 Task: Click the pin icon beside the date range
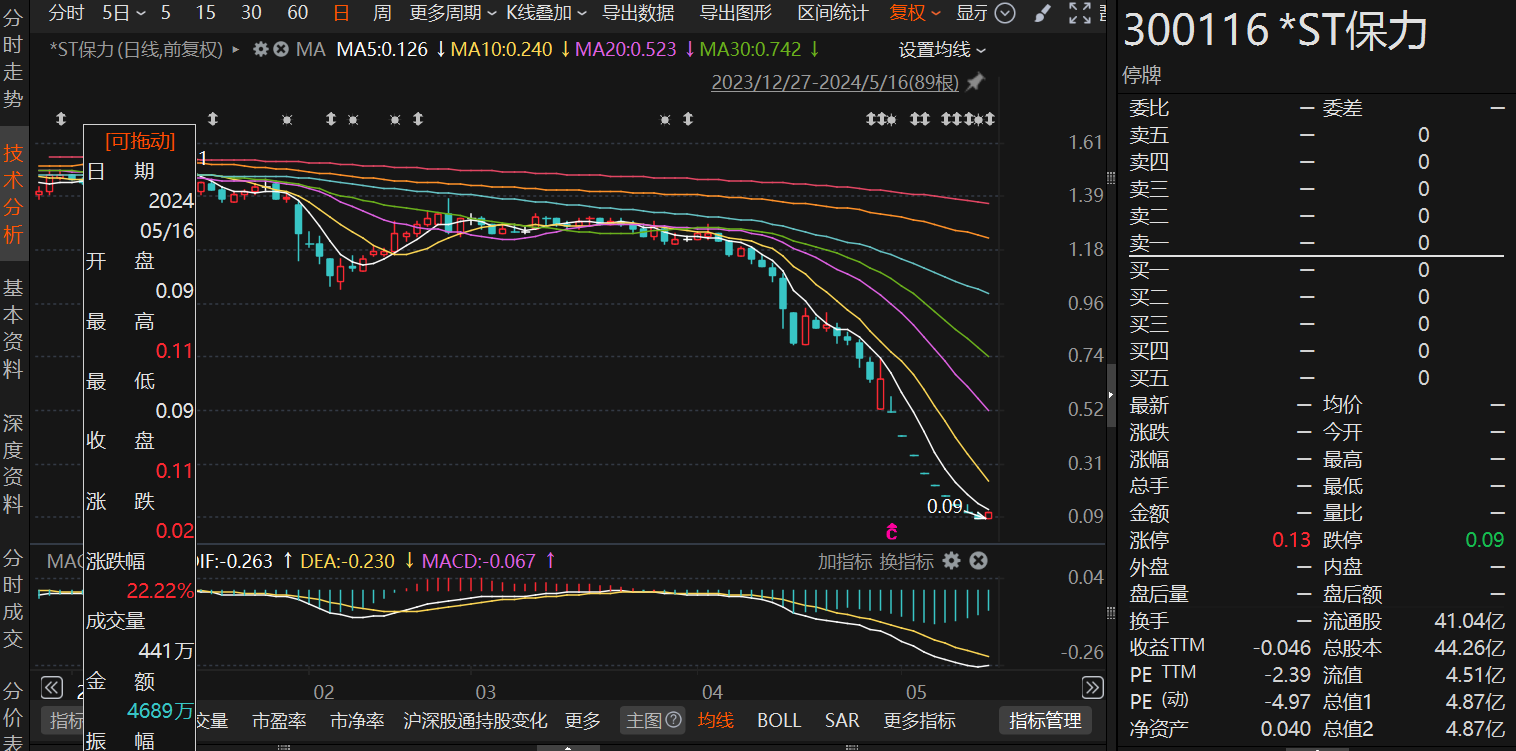pos(975,82)
